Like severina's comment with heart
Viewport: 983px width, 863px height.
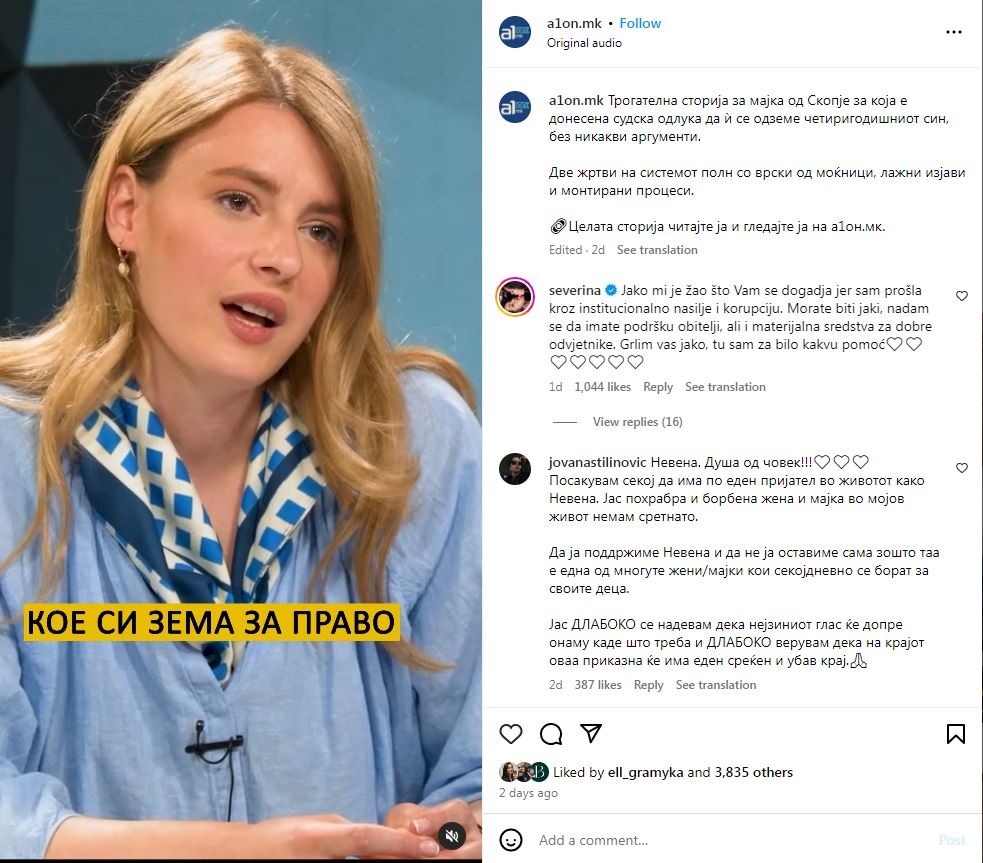coord(962,296)
